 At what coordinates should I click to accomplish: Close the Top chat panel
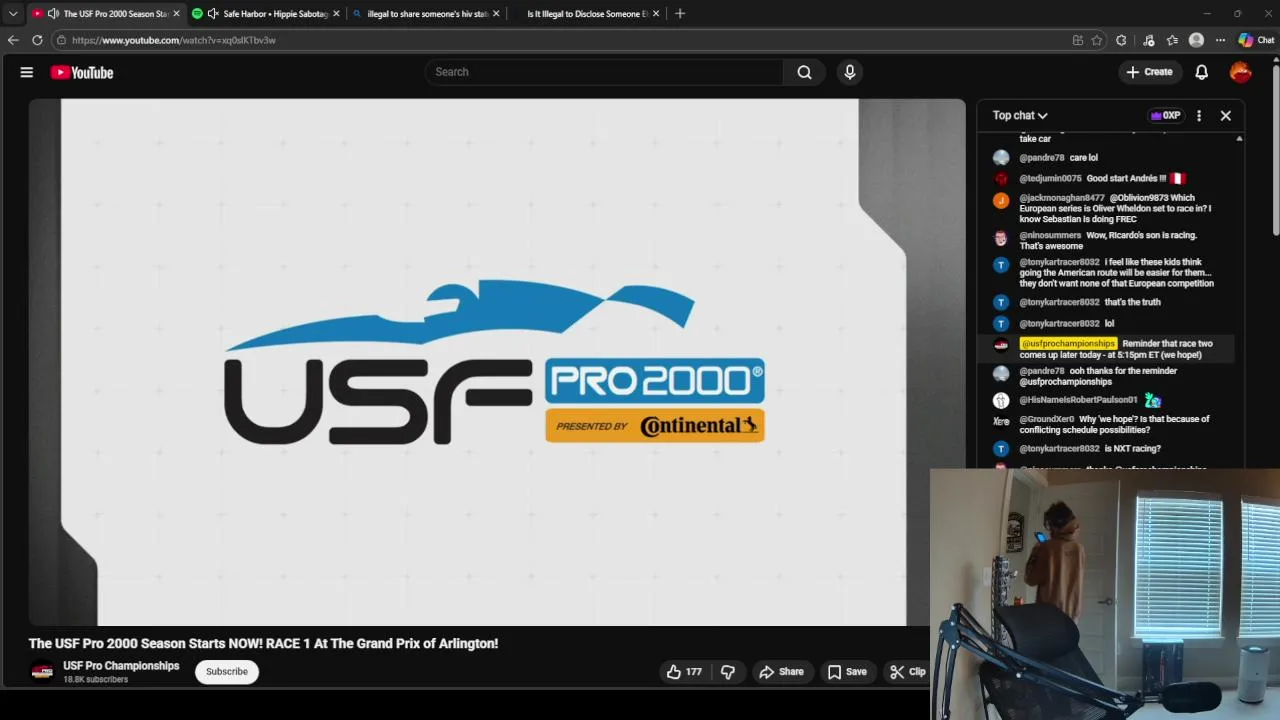click(1225, 115)
